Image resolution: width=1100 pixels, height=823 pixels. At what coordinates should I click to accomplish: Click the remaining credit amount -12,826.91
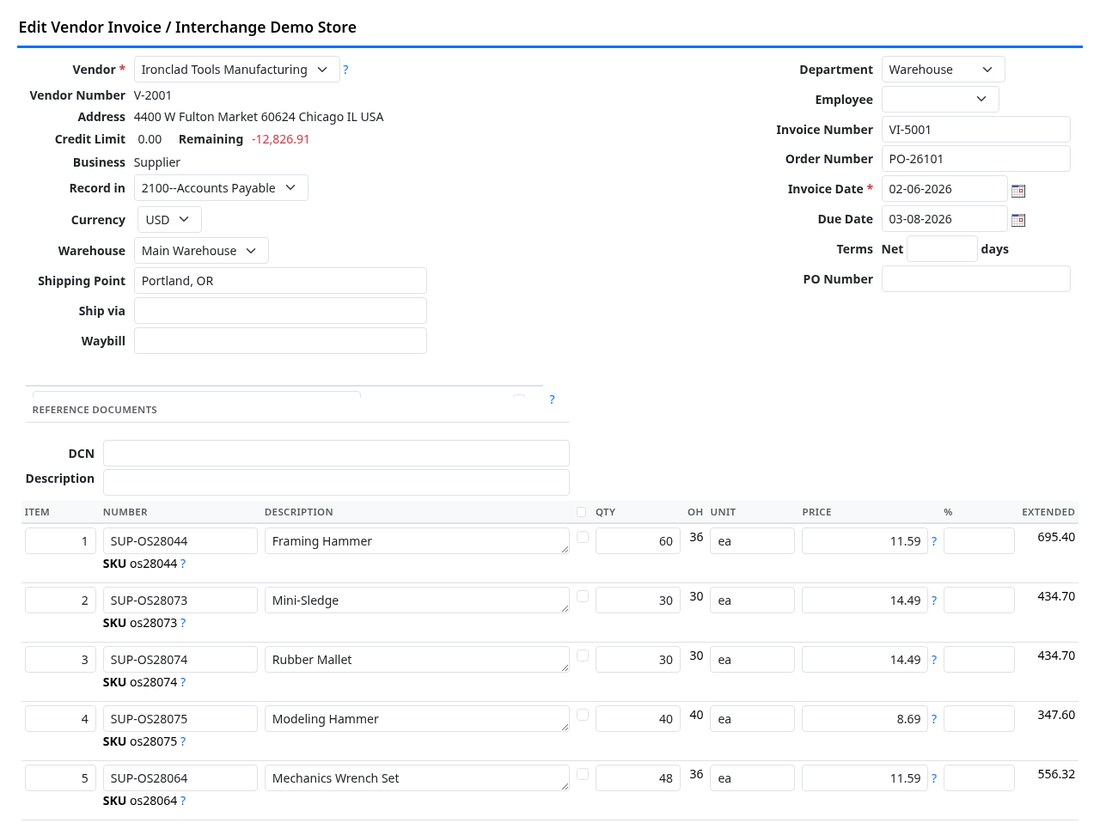(281, 140)
